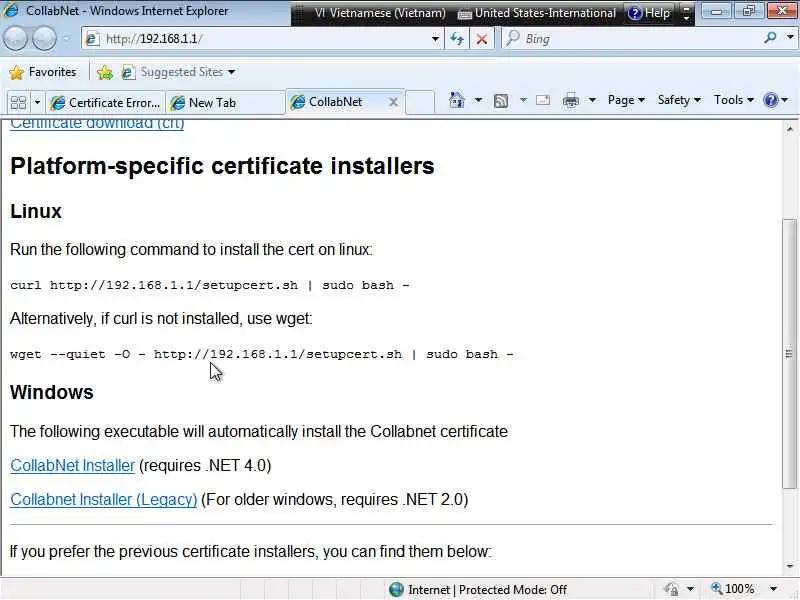This screenshot has height=600, width=800.
Task: Click the Internet Explorer title bar icon
Action: pos(11,10)
